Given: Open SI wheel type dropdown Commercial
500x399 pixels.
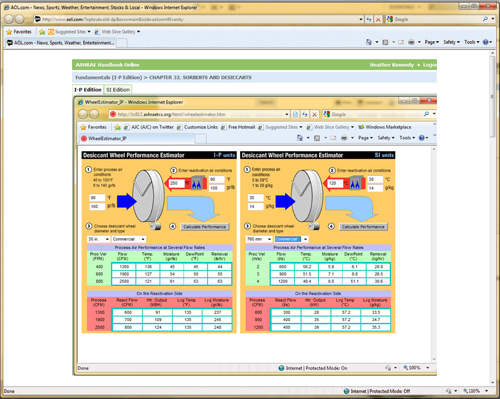Looking at the screenshot, I should [291, 239].
